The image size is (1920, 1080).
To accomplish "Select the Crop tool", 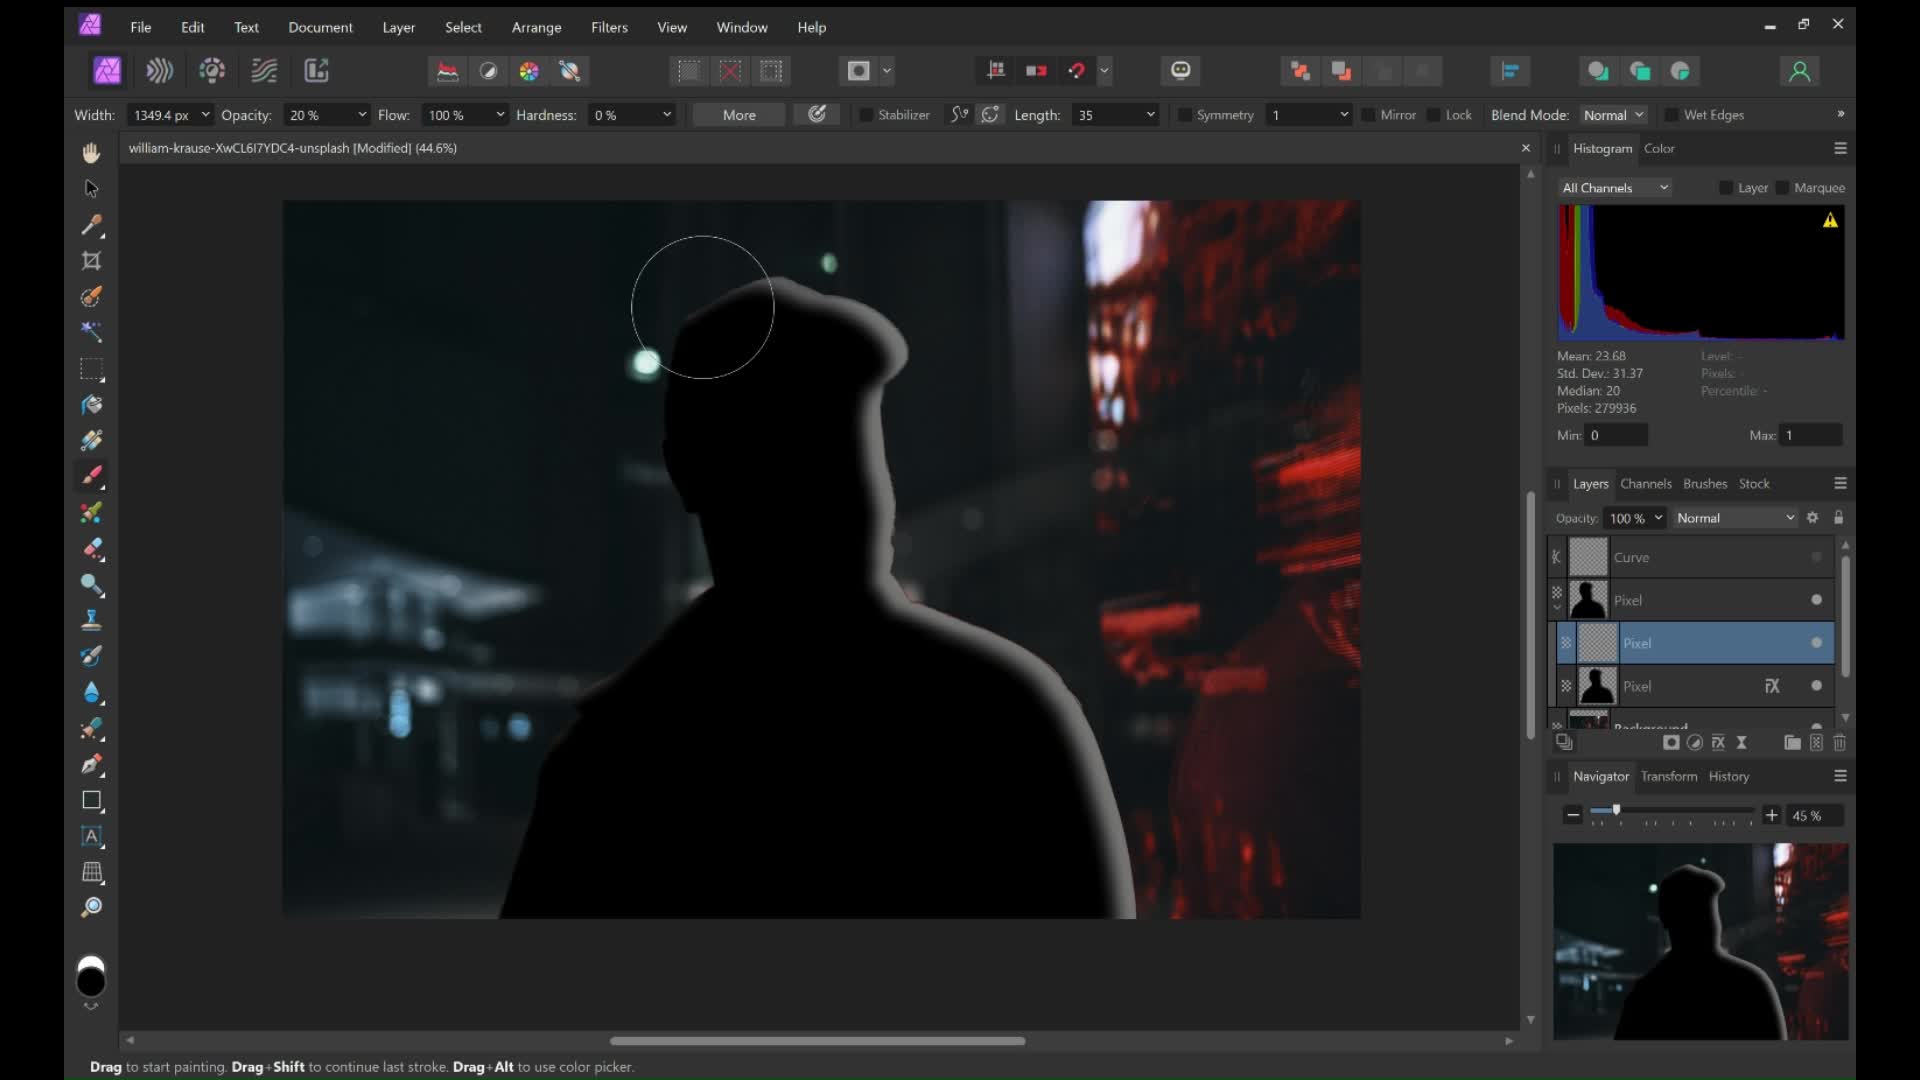I will [91, 261].
